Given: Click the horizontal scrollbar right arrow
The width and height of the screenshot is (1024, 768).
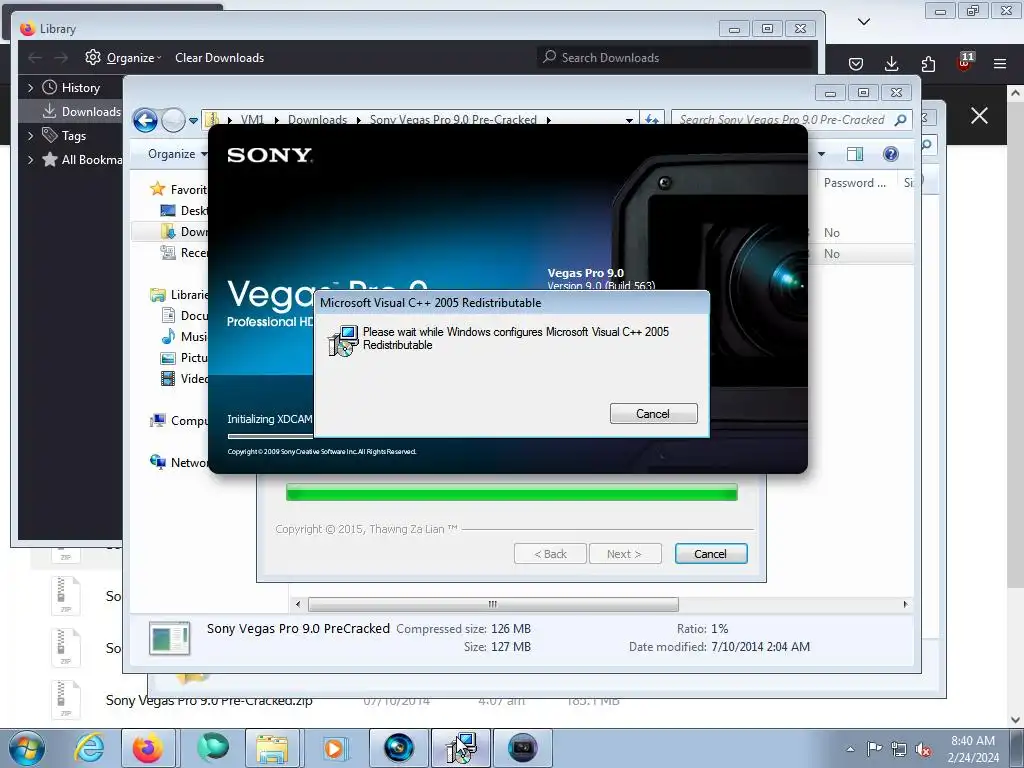Looking at the screenshot, I should click(x=905, y=604).
